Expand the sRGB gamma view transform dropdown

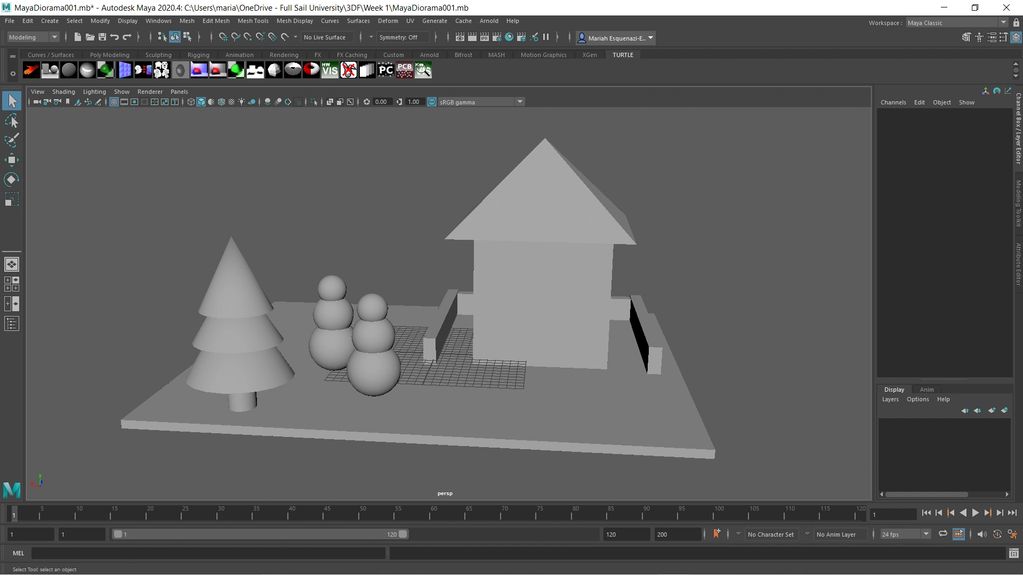(x=480, y=102)
